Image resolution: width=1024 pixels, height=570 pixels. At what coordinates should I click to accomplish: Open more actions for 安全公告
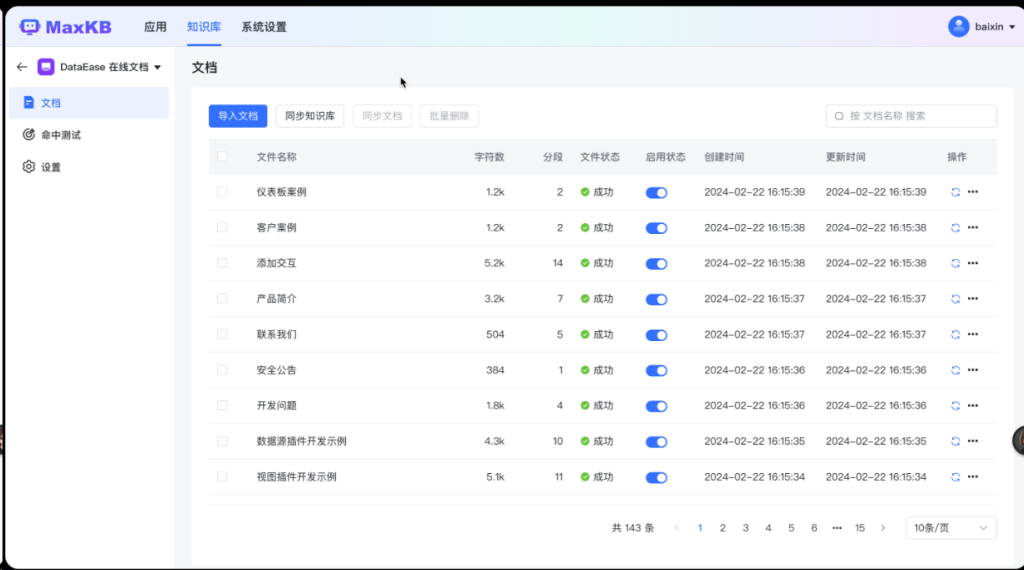click(973, 370)
